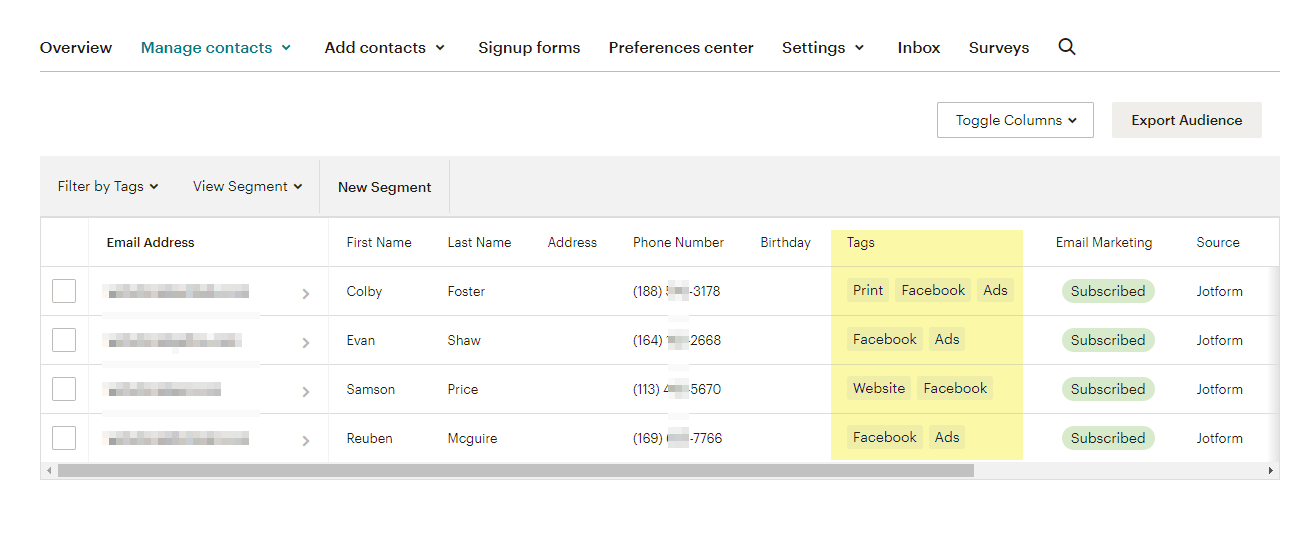Click the Email Address column header
The image size is (1316, 539).
coord(151,243)
